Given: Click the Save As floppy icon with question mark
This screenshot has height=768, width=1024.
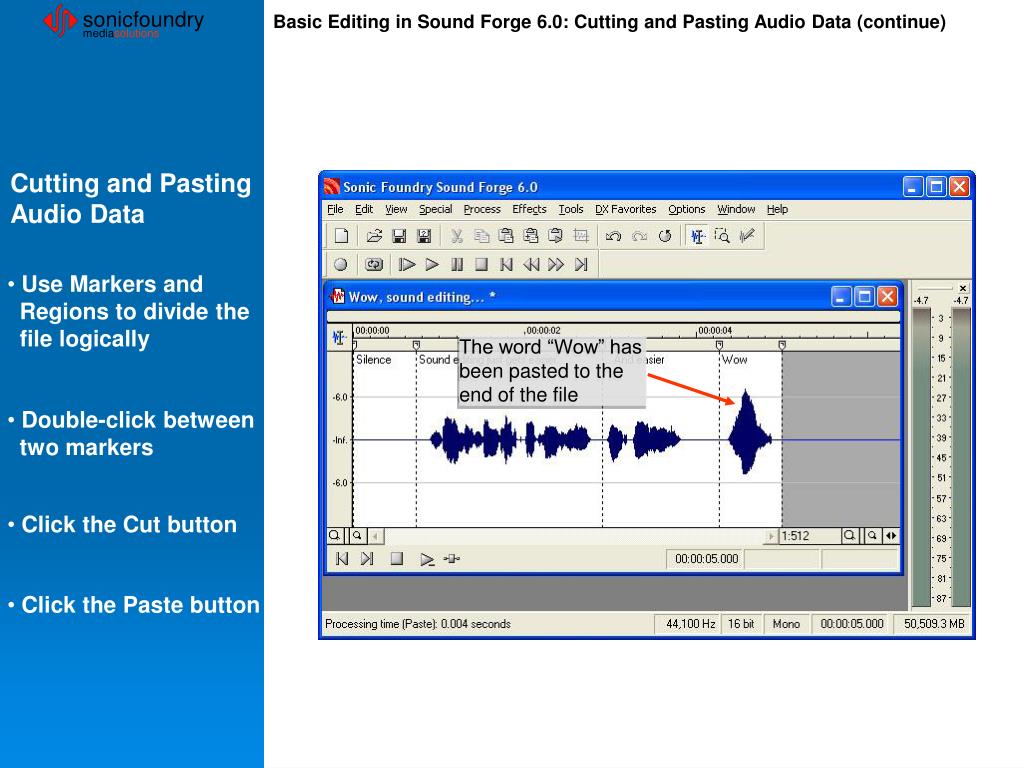Looking at the screenshot, I should 424,236.
